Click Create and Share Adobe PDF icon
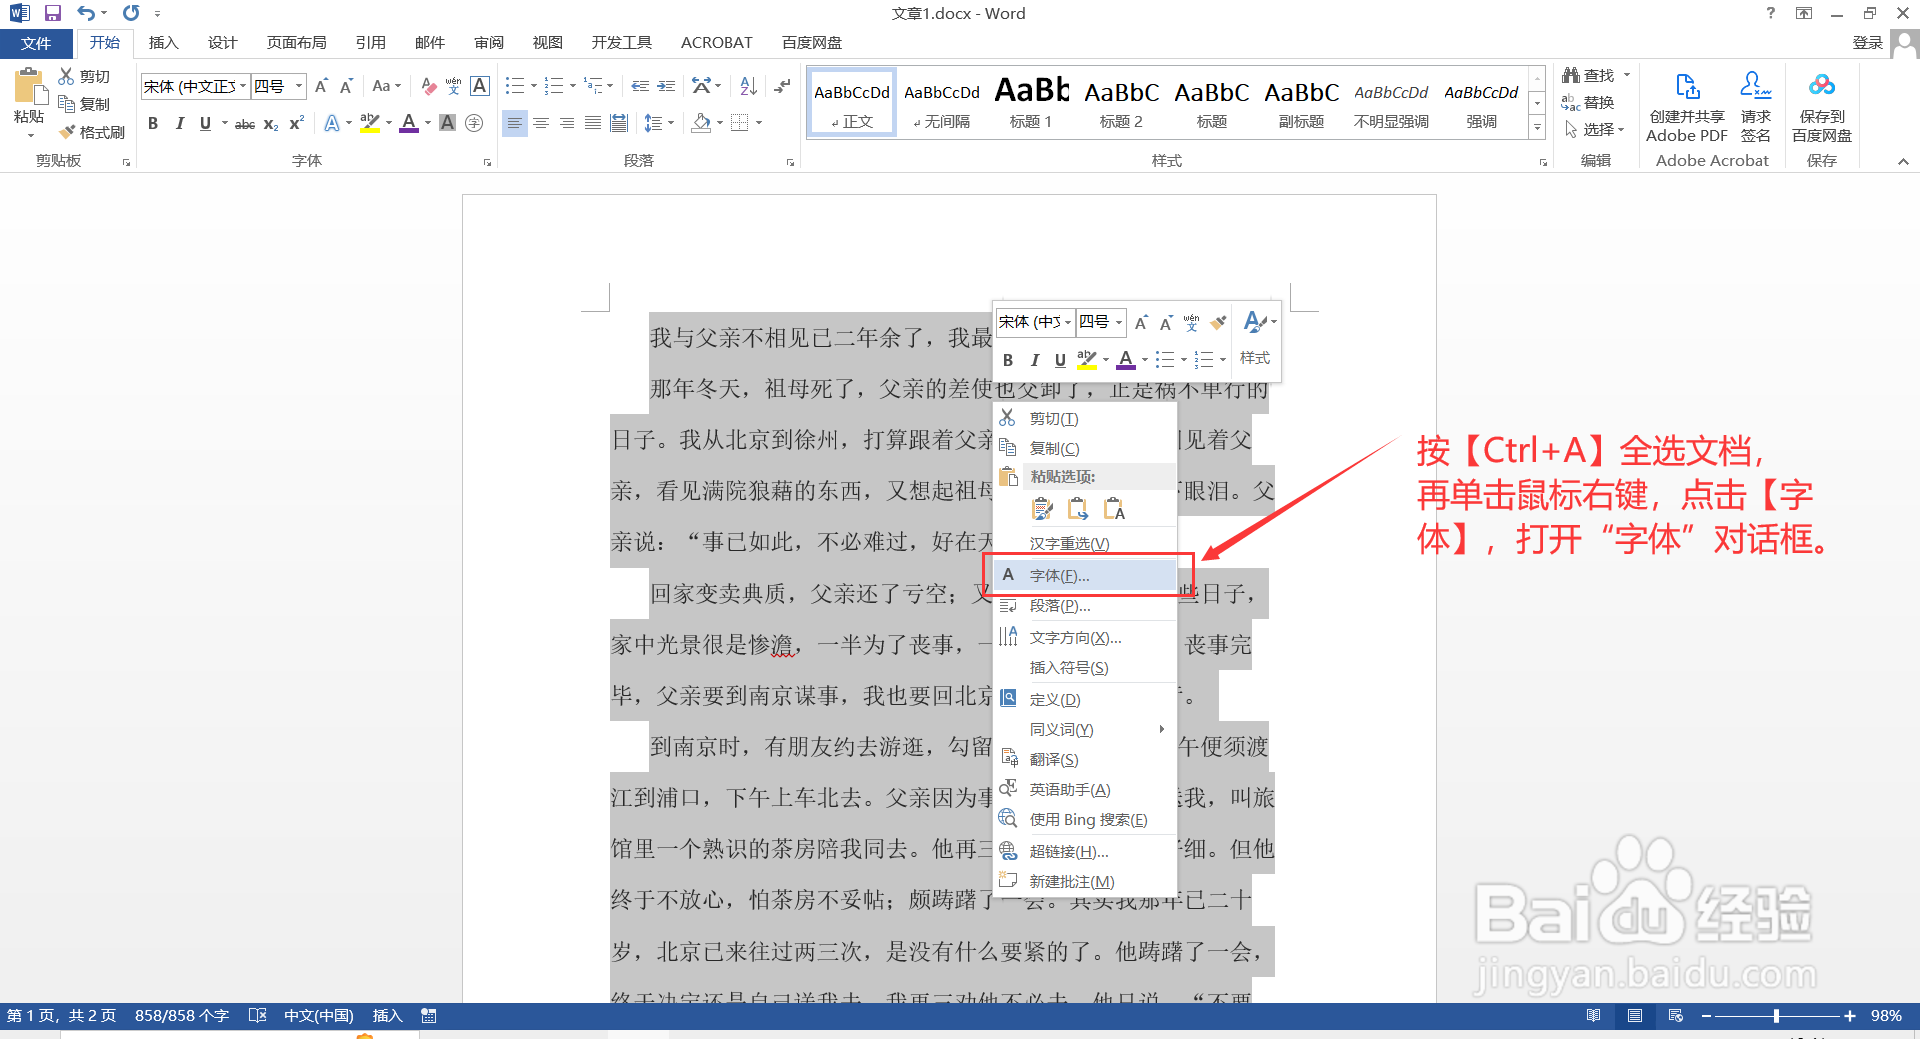This screenshot has height=1039, width=1920. click(1687, 107)
